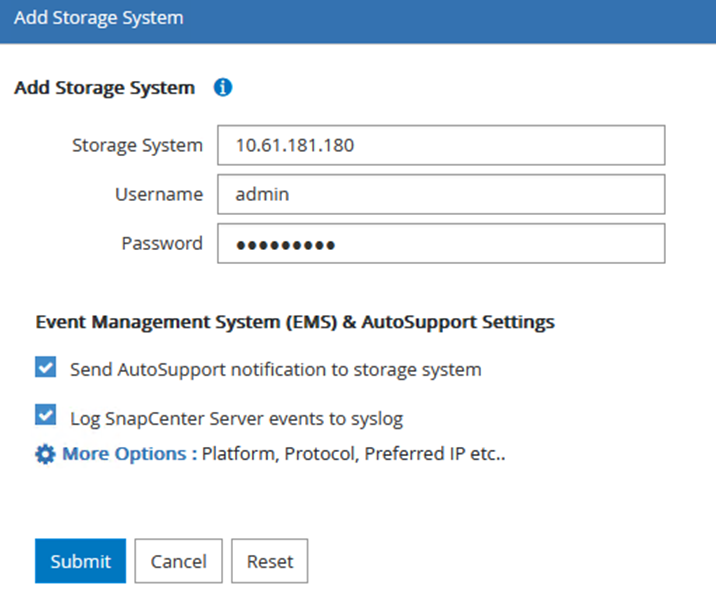Viewport: 716px width, 603px height.
Task: Click into the masked Password field
Action: pos(440,243)
